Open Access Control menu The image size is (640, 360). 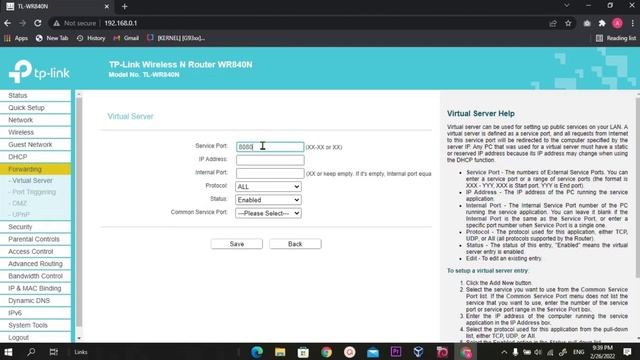36,251
